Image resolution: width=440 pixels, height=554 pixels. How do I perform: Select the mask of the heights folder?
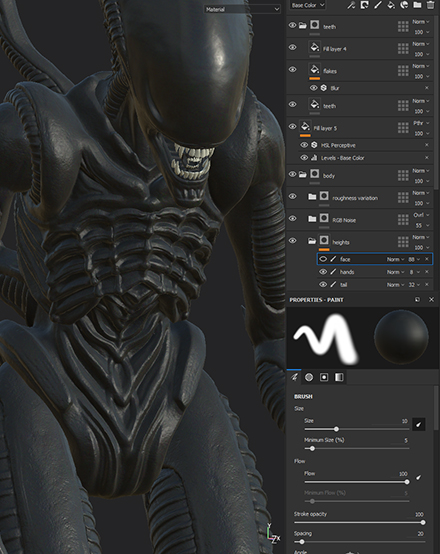pyautogui.click(x=324, y=240)
